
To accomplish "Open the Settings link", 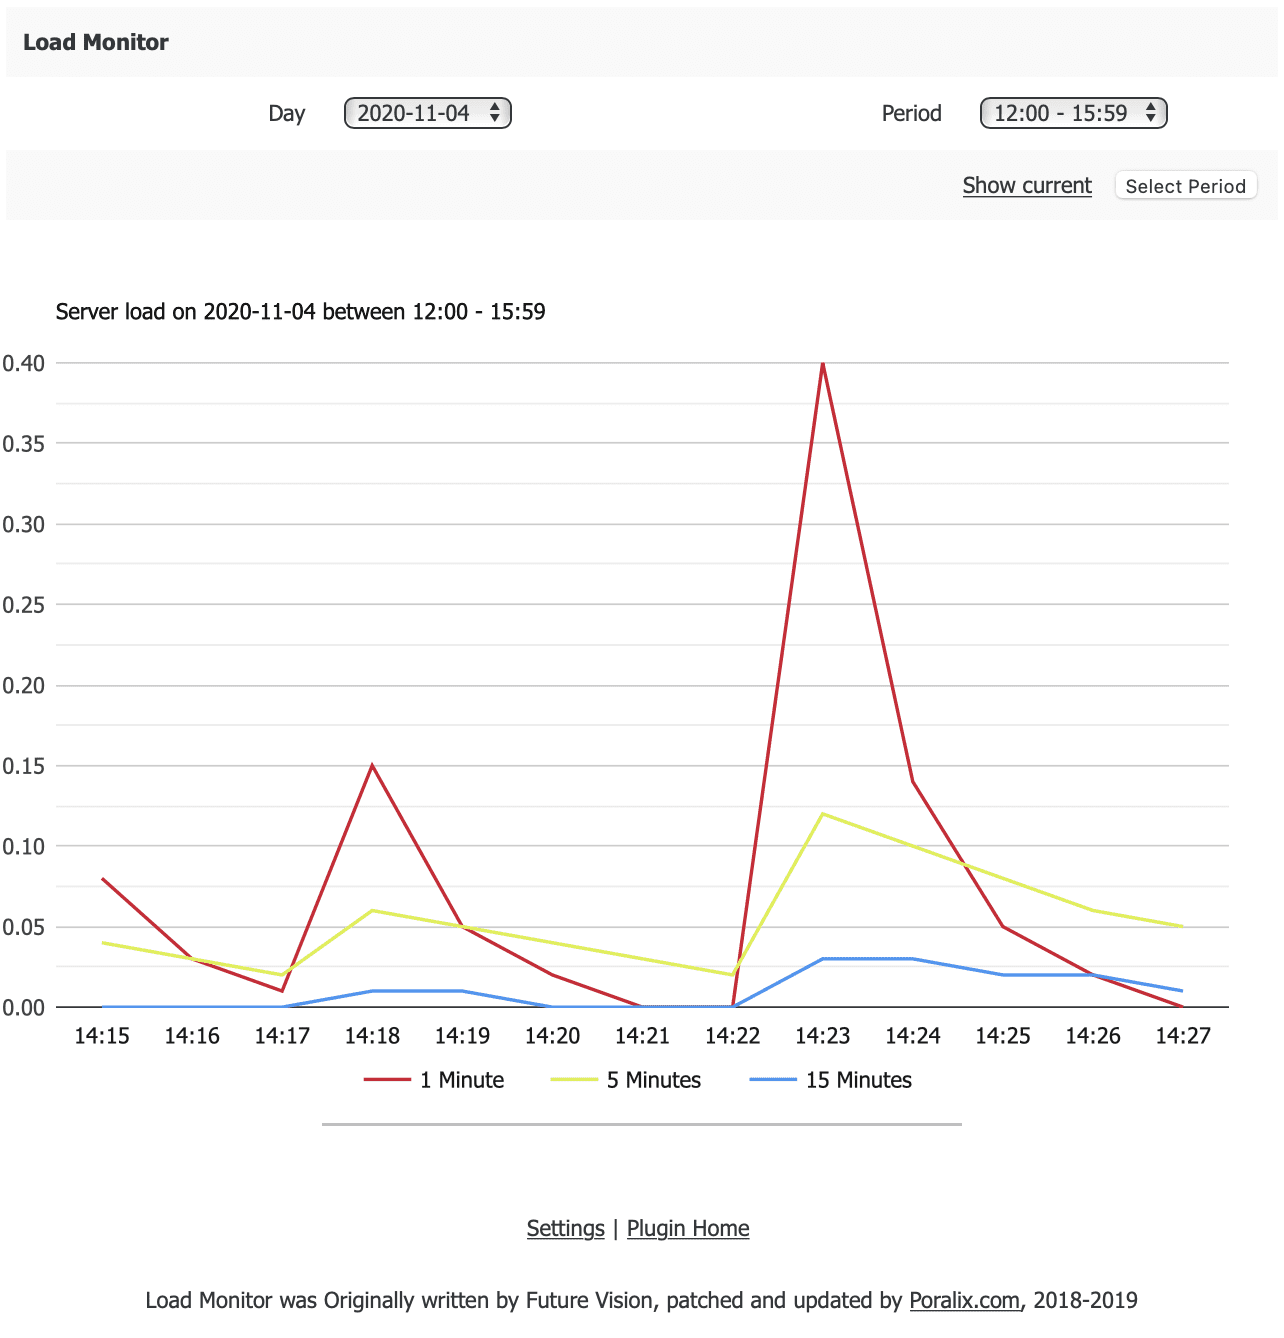I will pos(565,1228).
